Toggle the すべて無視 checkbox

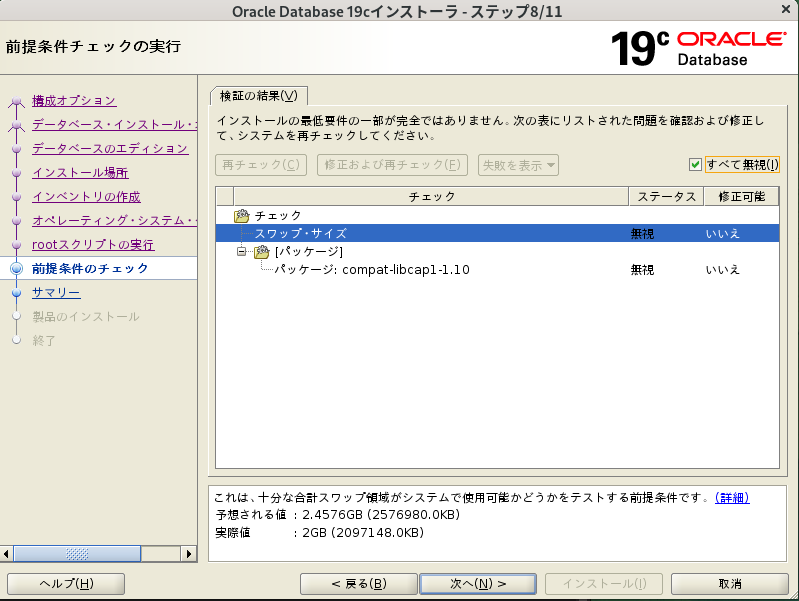coord(695,164)
